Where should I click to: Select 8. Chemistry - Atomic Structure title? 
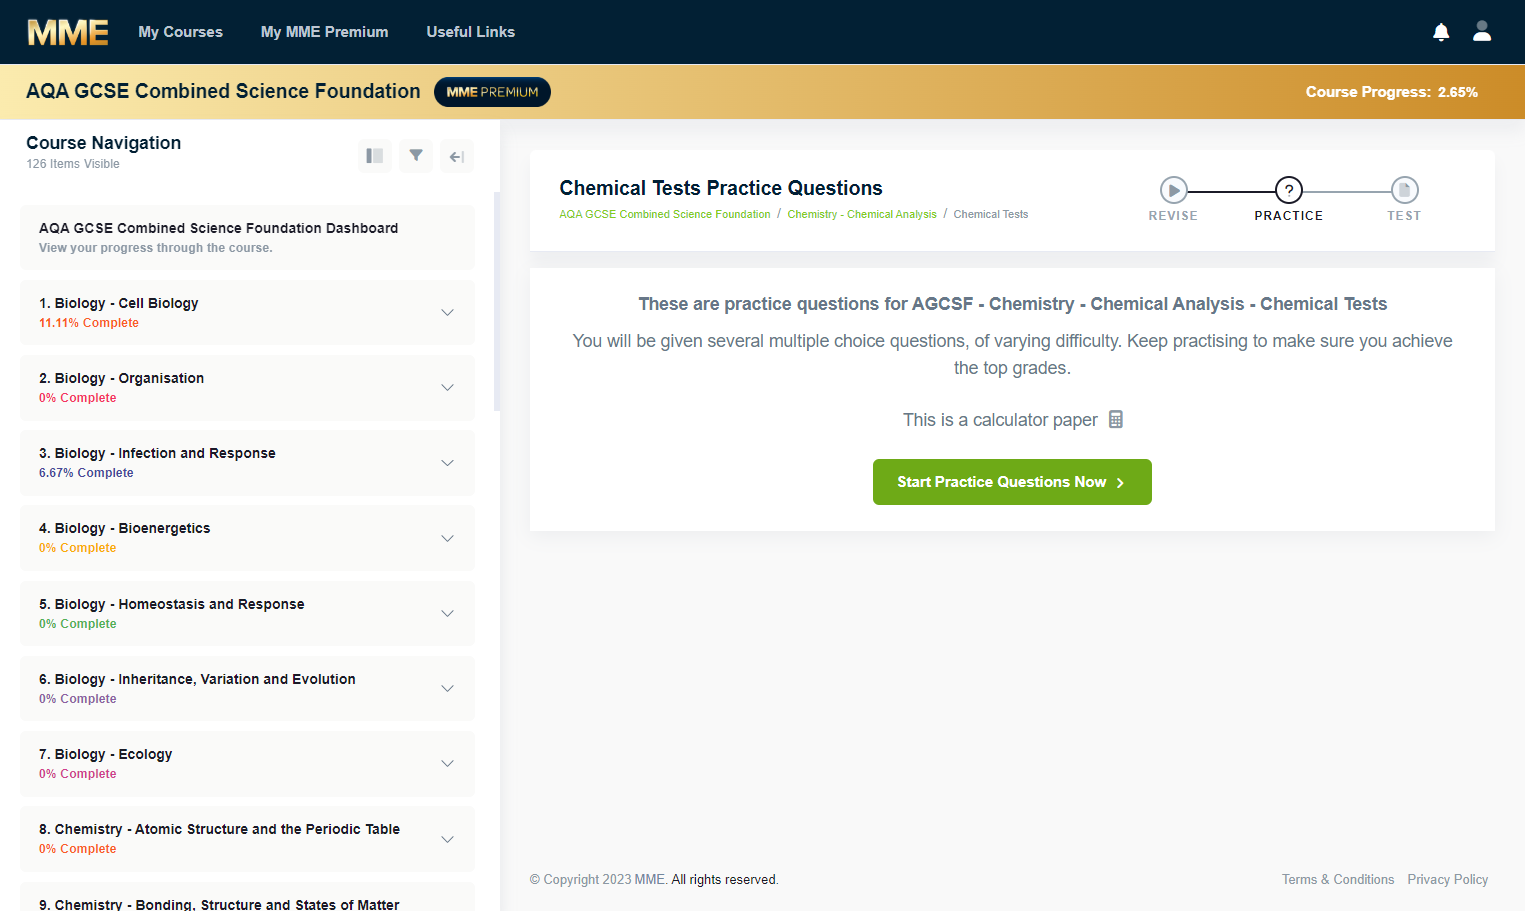tap(220, 829)
